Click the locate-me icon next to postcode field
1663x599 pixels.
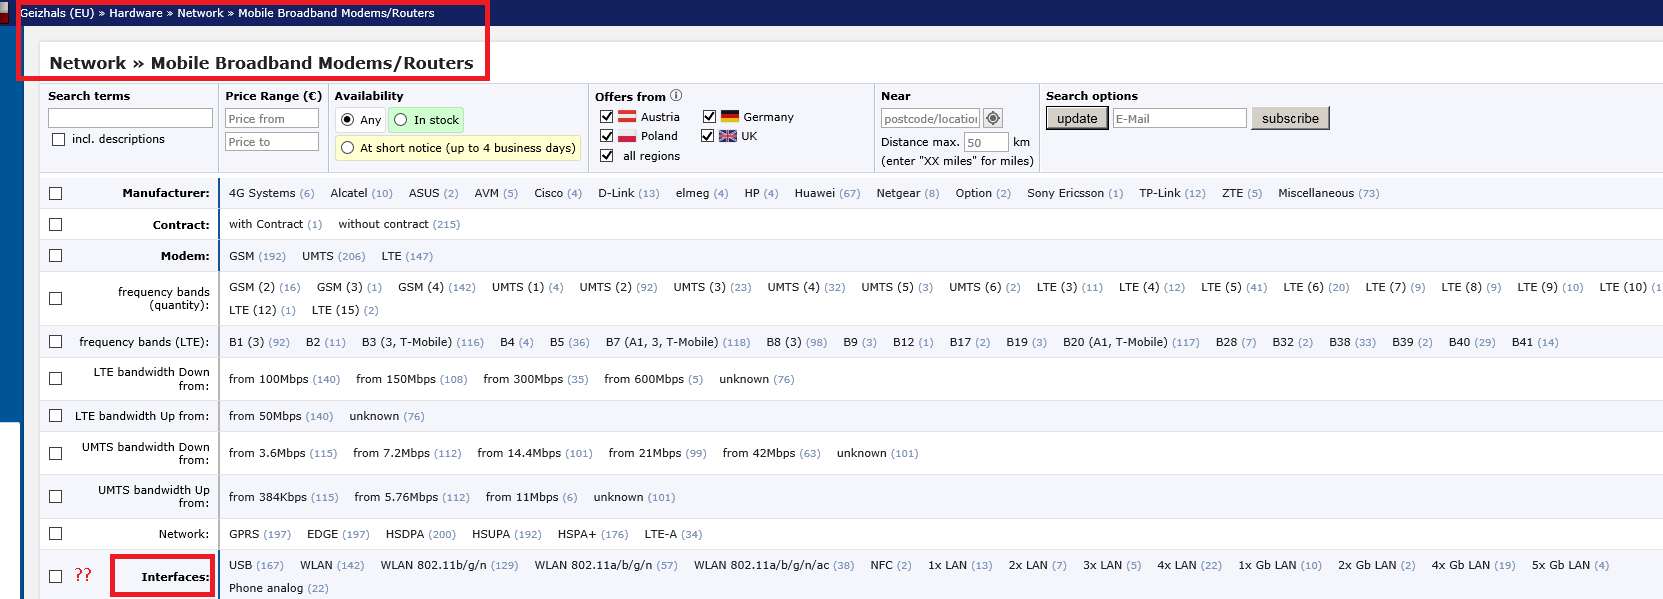[993, 118]
